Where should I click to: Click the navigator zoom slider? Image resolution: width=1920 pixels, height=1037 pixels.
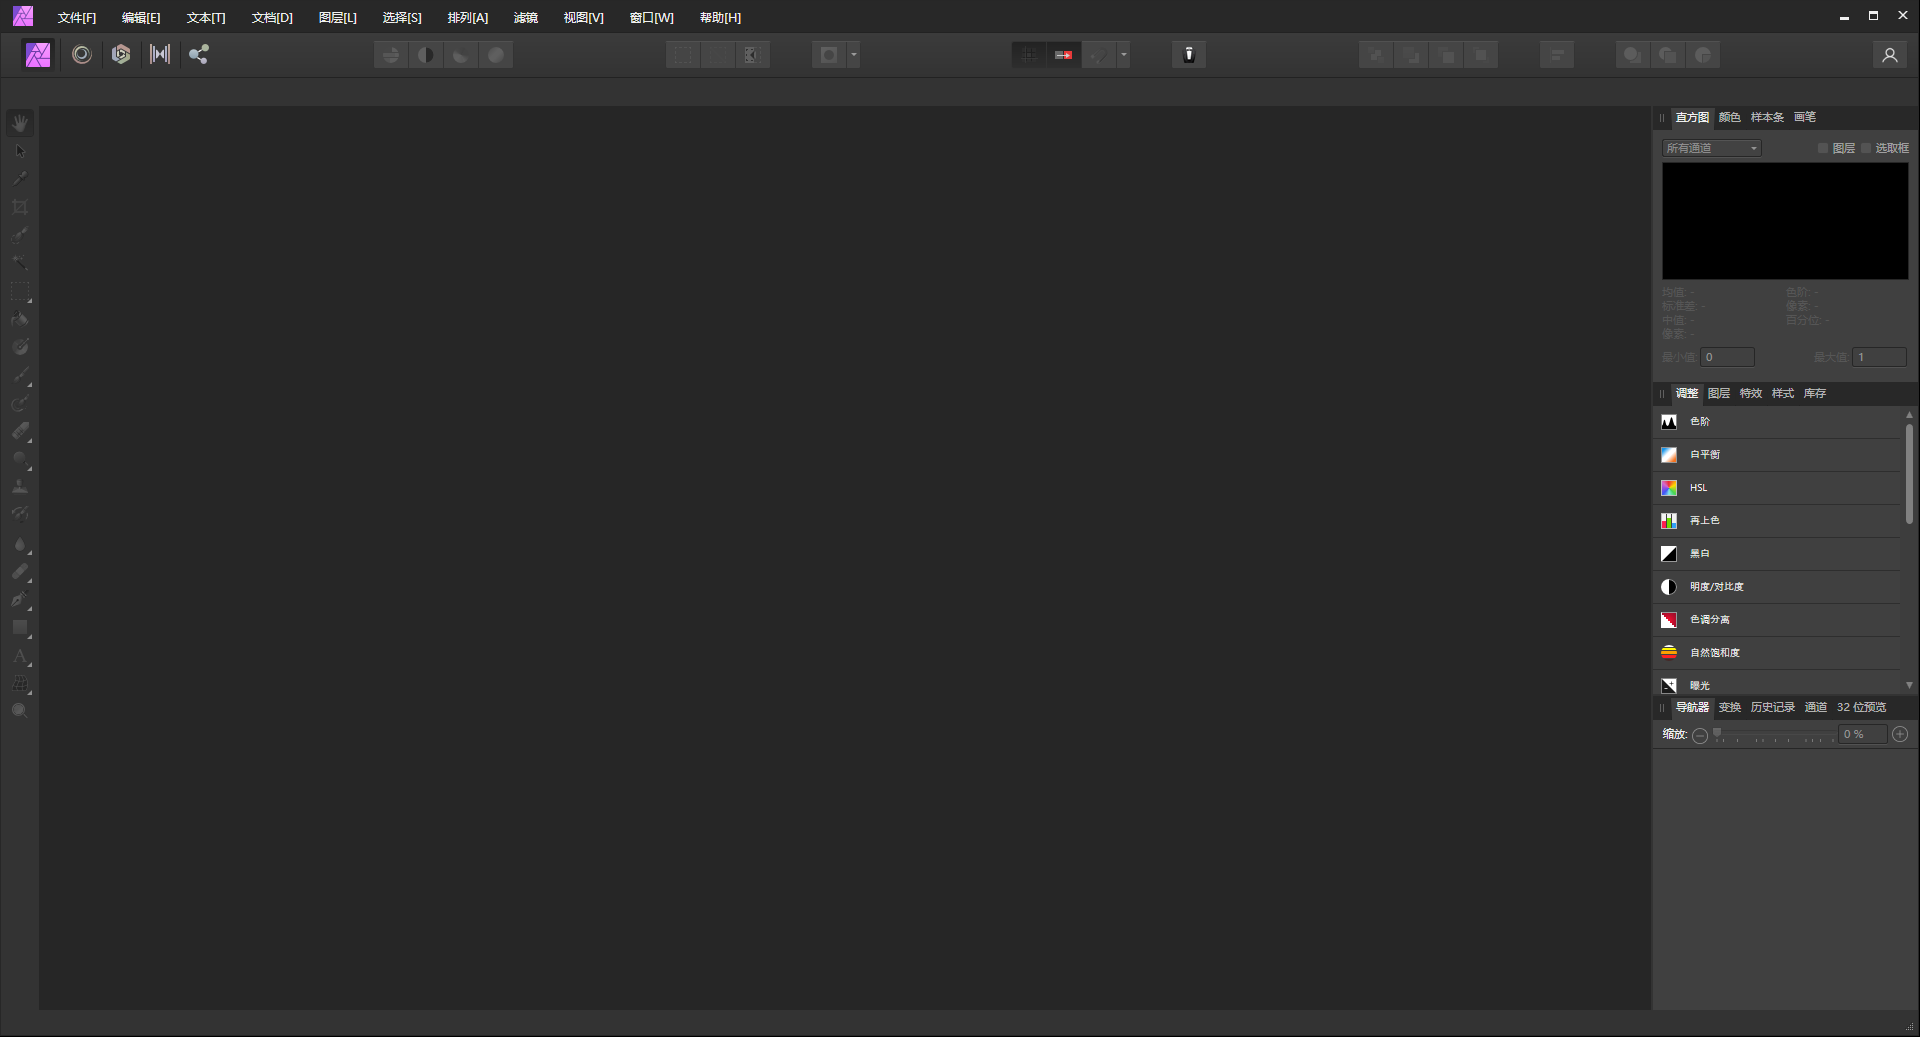click(x=1774, y=735)
